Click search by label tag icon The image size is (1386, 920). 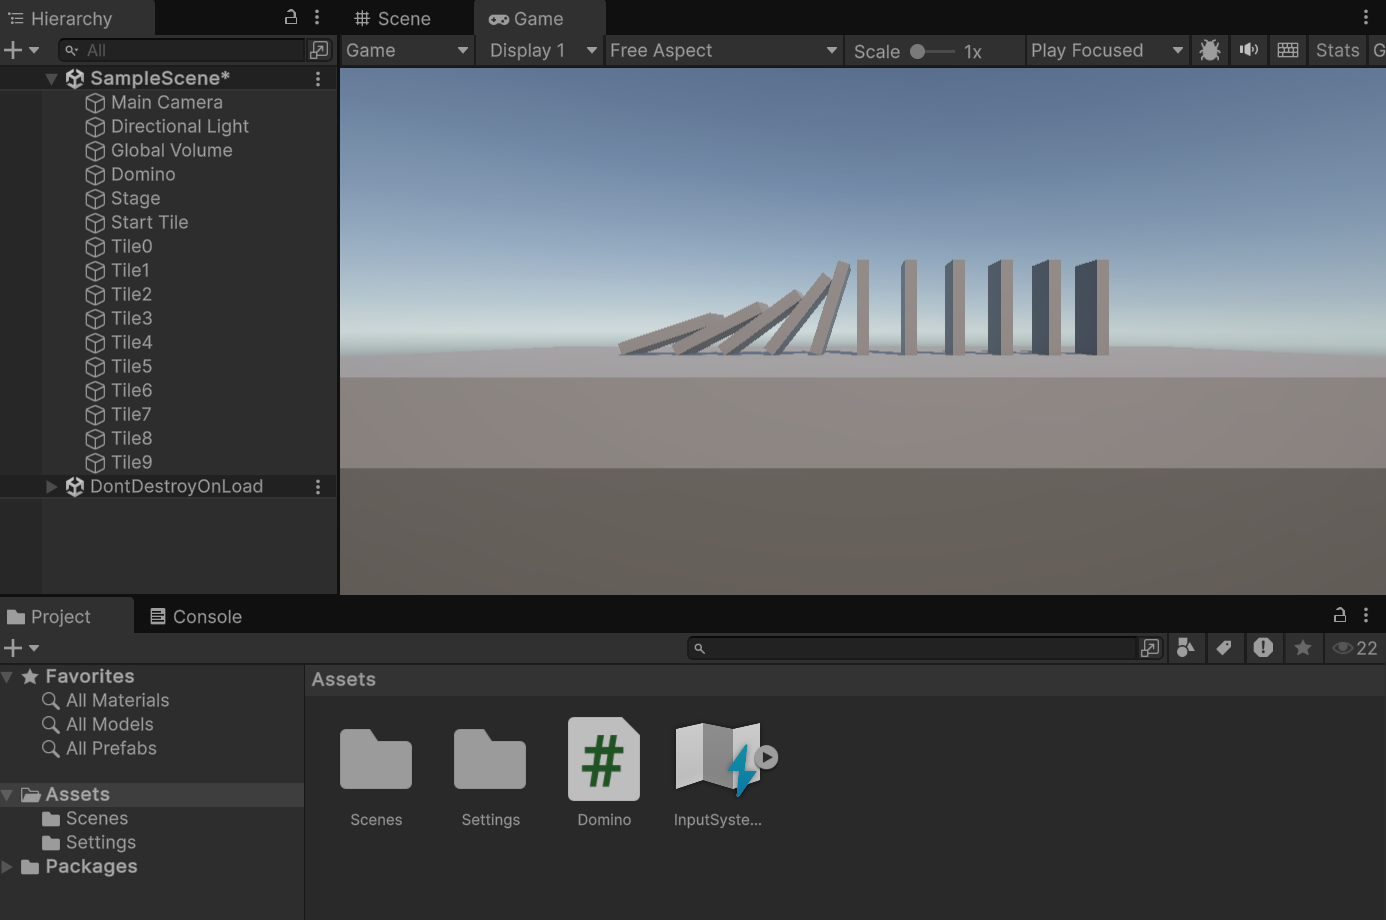click(1224, 648)
